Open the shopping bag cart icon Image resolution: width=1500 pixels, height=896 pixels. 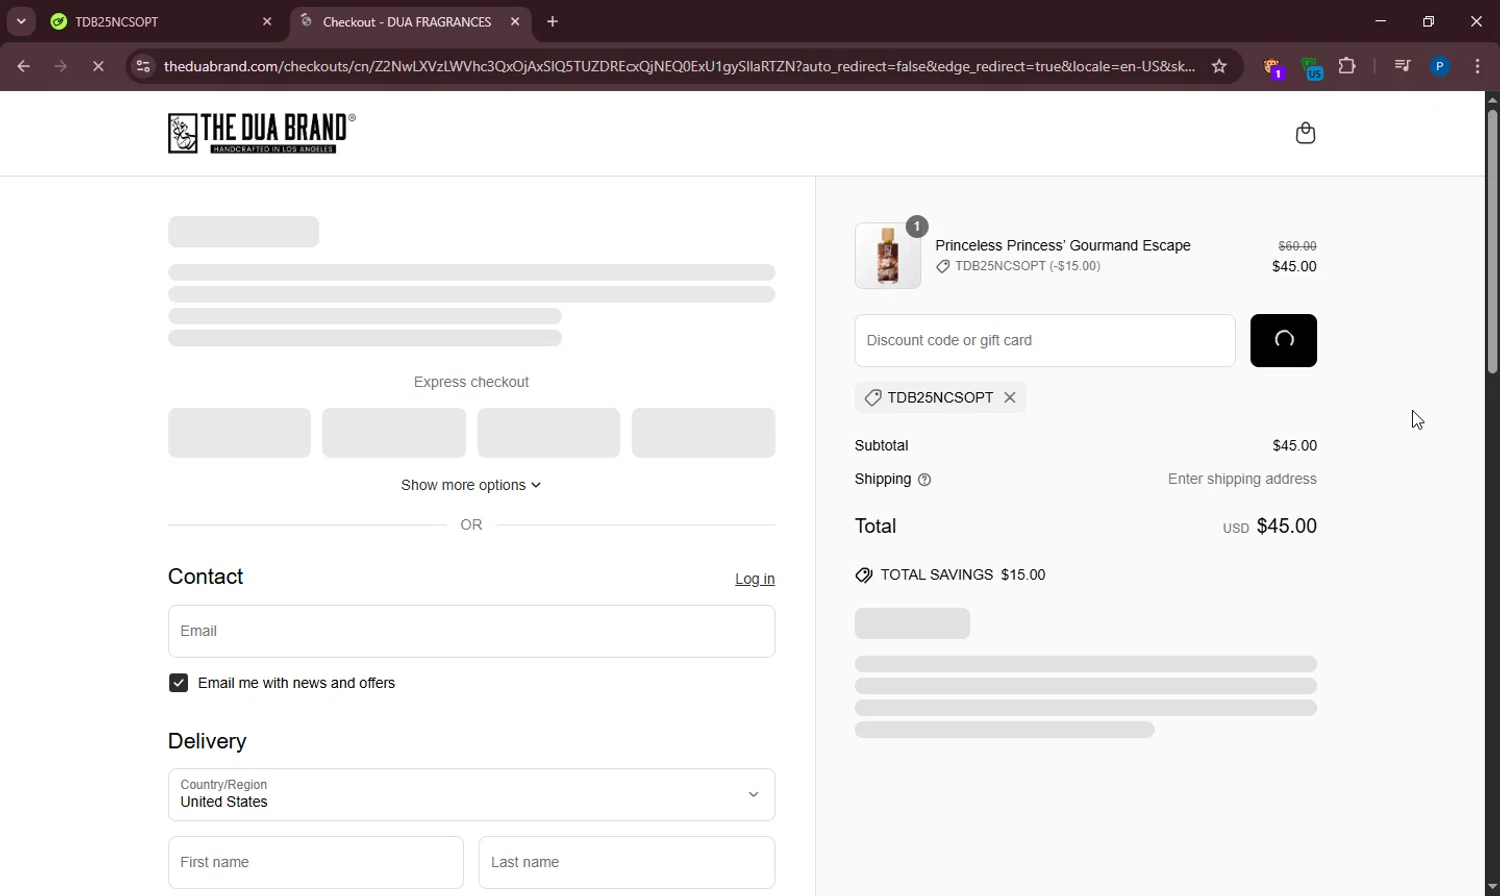[1305, 133]
